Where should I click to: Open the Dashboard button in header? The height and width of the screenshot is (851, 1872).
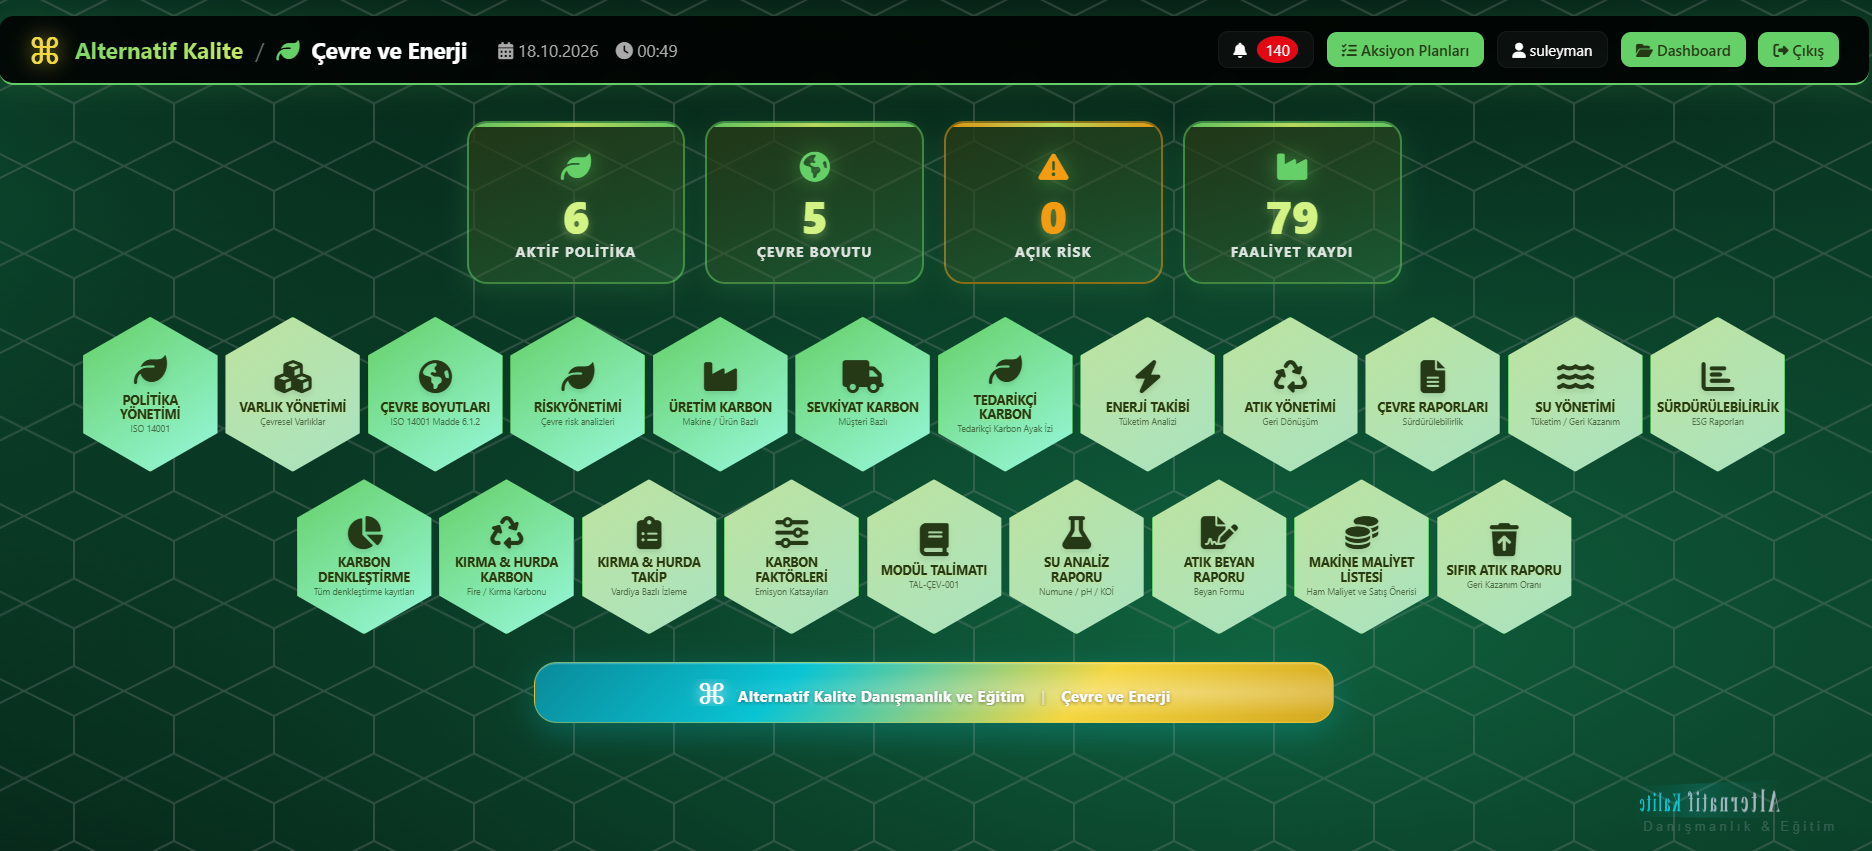coord(1683,50)
